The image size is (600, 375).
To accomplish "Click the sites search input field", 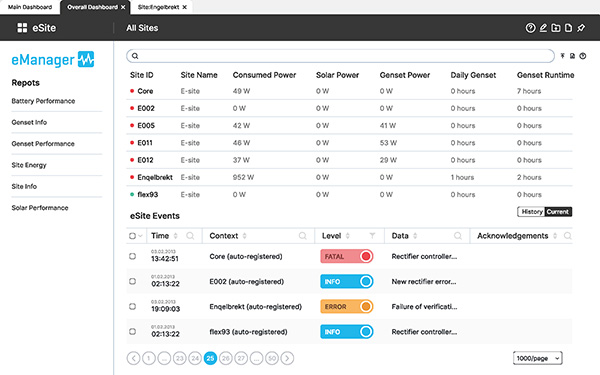I will (340, 56).
